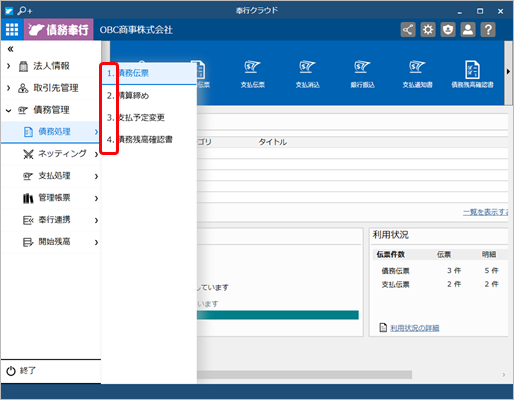Open the app grid launcher icon
The height and width of the screenshot is (400, 514).
12,30
